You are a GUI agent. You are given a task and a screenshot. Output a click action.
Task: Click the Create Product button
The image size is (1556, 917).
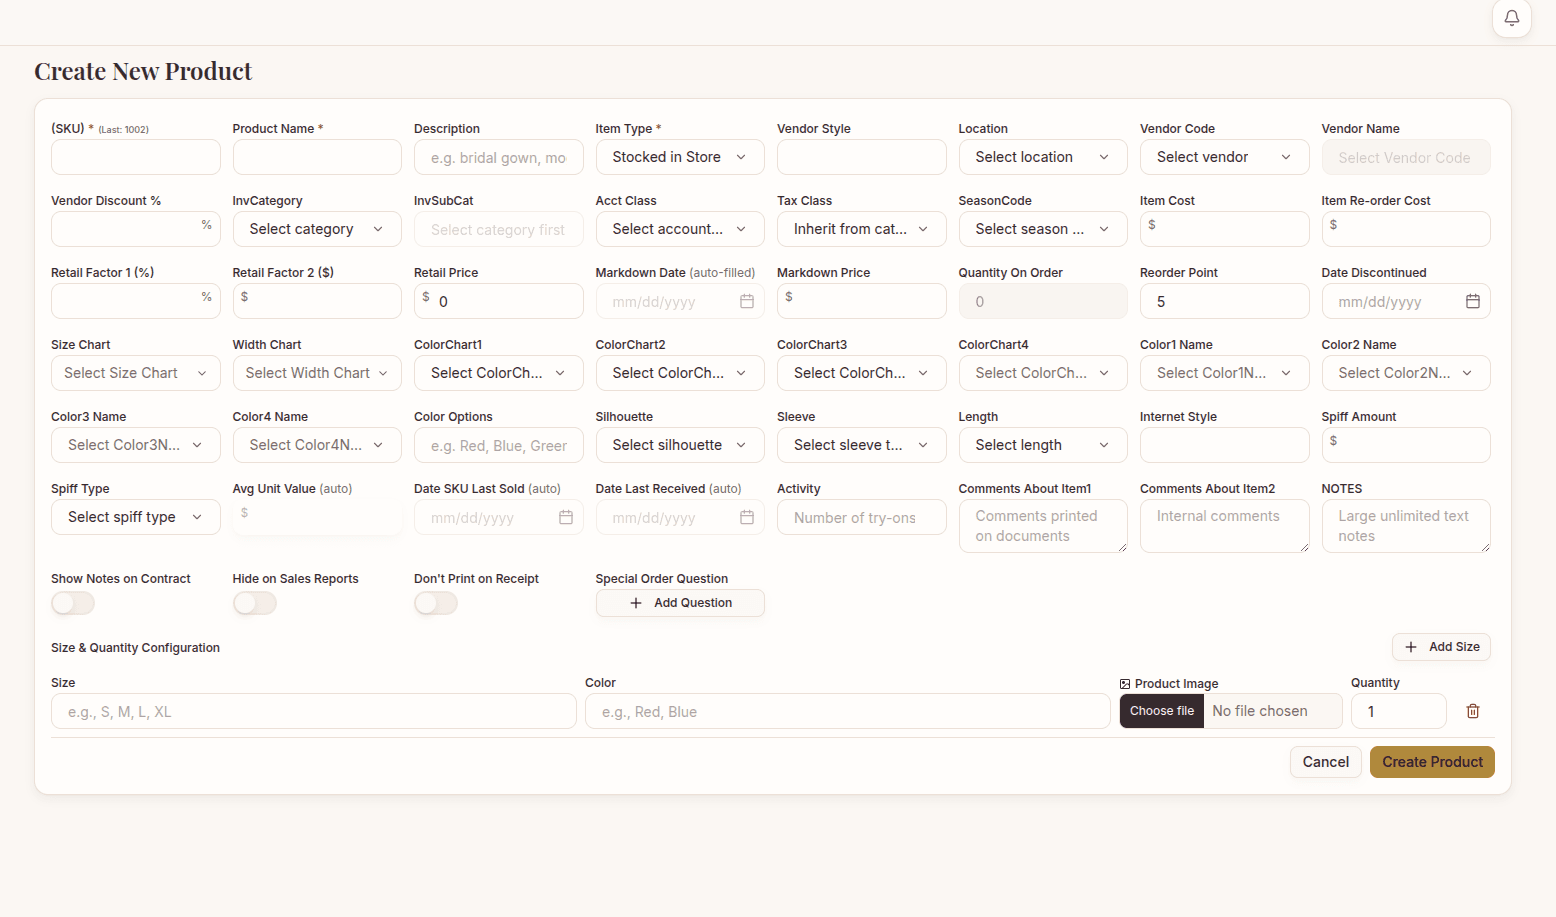pos(1432,762)
